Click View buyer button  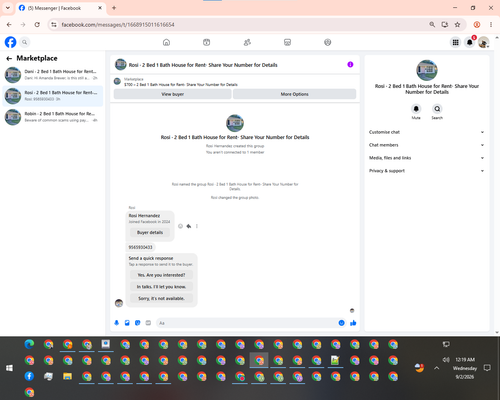[x=173, y=94]
